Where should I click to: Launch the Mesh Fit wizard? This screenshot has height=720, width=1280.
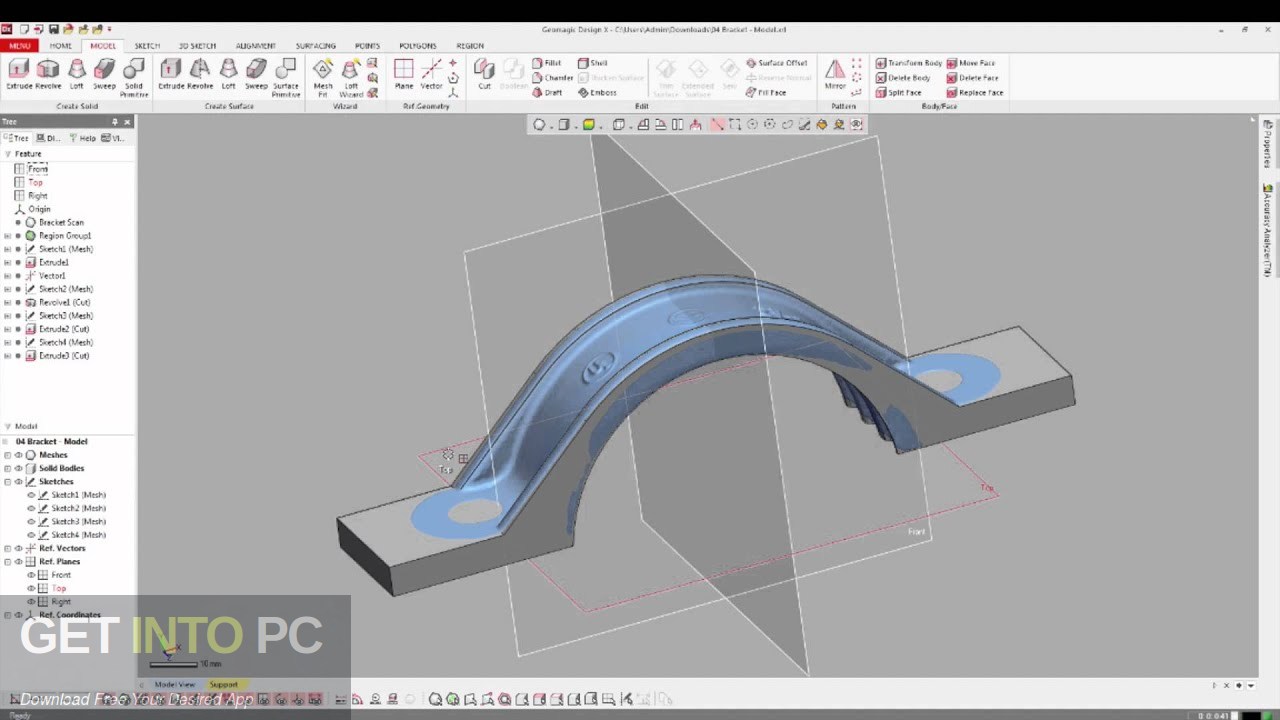[323, 77]
